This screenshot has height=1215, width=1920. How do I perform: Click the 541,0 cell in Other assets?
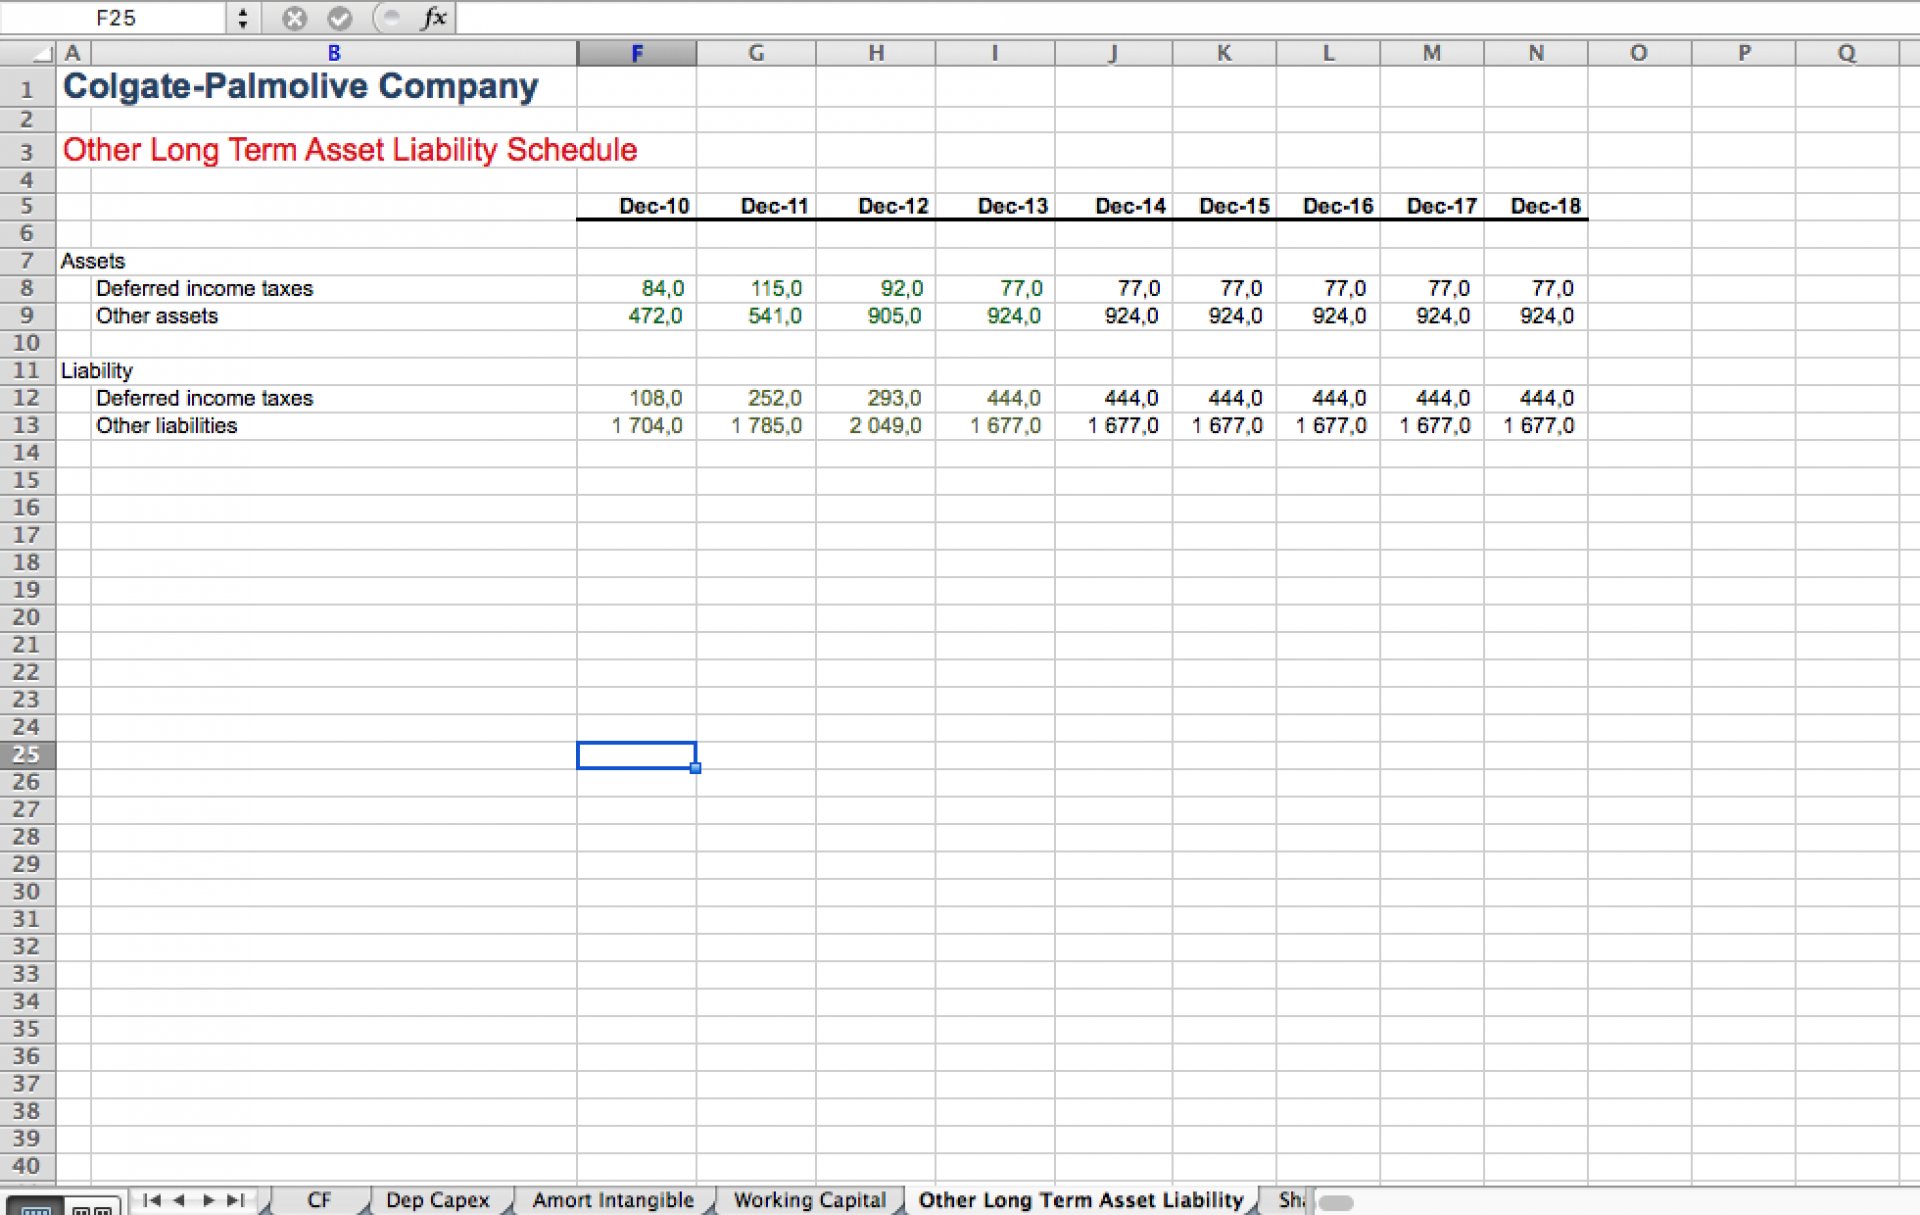tap(756, 316)
